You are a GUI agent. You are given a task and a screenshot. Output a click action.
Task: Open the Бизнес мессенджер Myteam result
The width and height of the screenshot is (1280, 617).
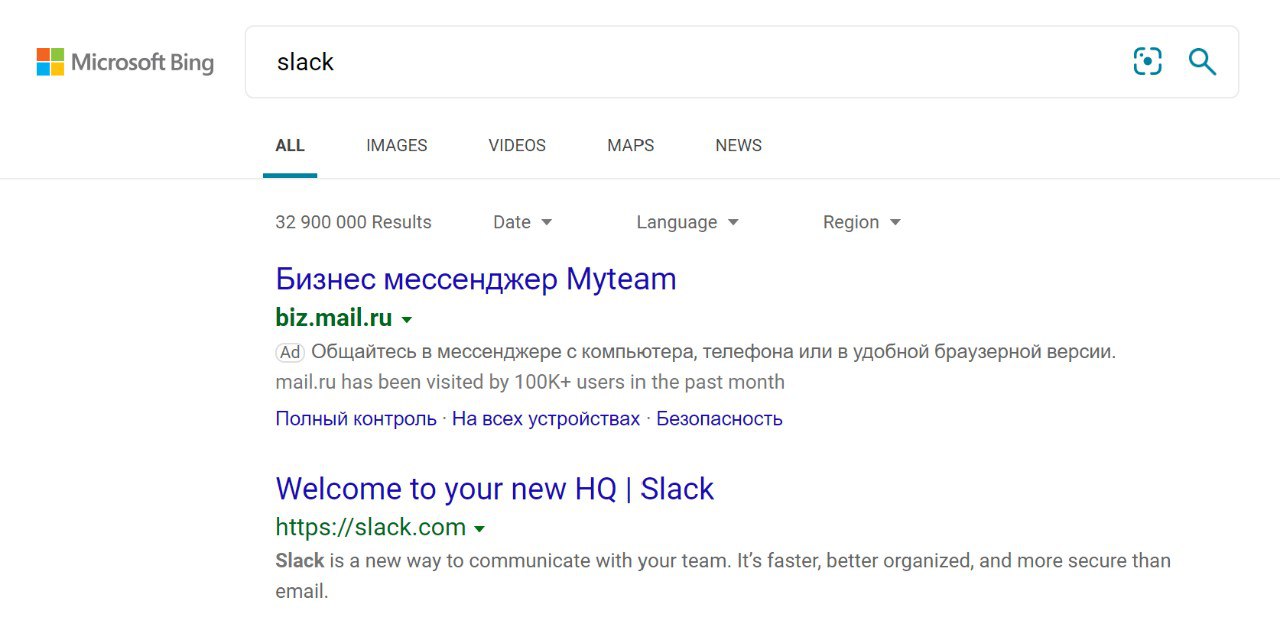coord(476,278)
